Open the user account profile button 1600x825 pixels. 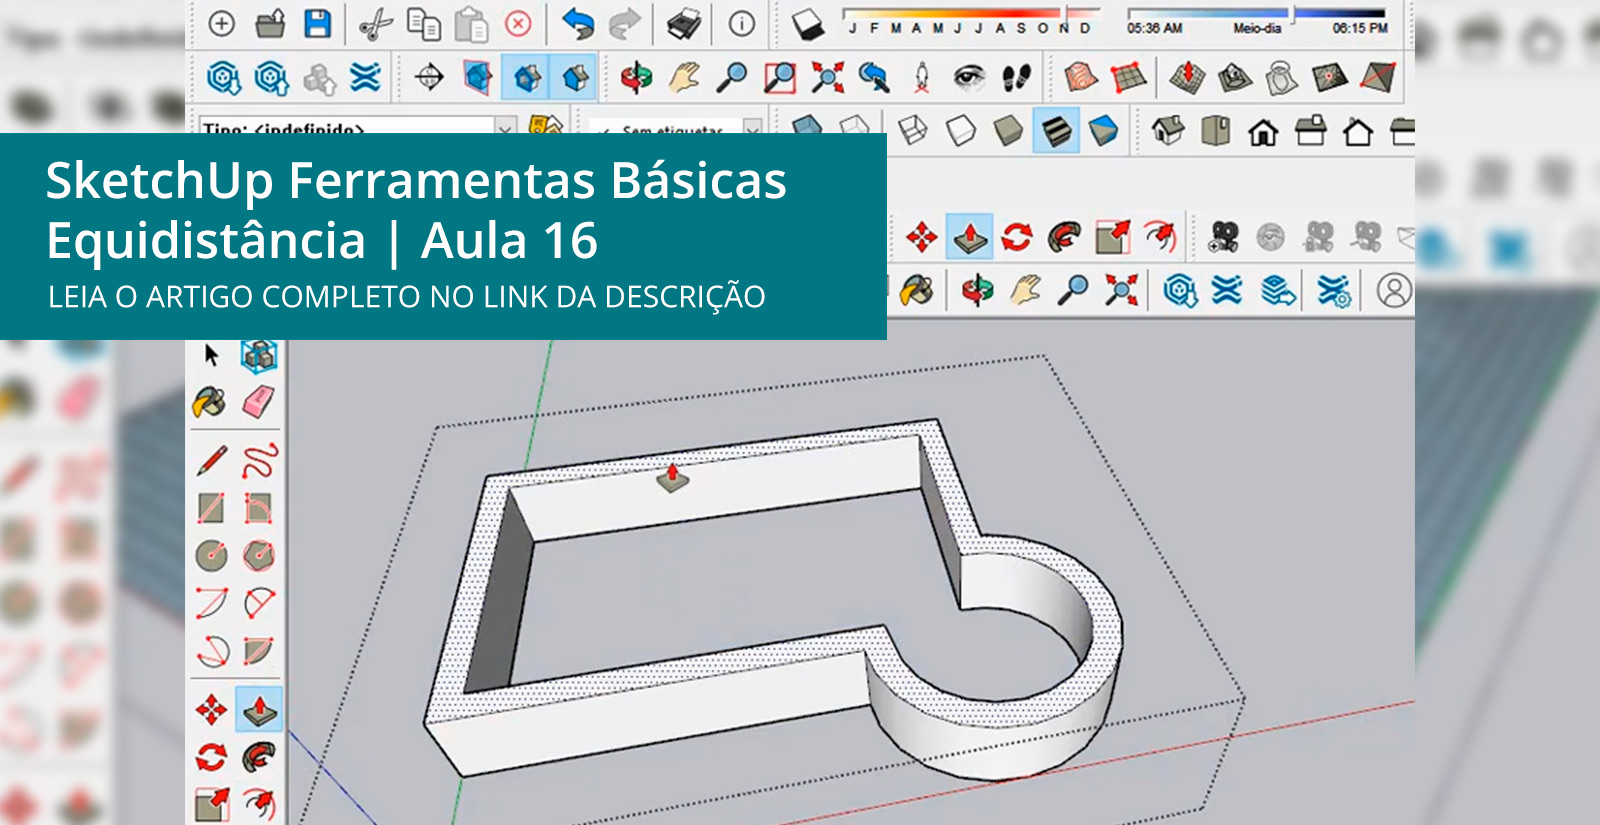(1393, 291)
